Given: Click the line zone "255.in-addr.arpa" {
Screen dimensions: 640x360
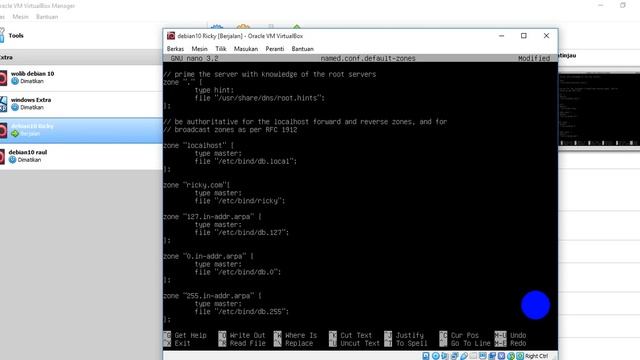Looking at the screenshot, I should 212,296.
